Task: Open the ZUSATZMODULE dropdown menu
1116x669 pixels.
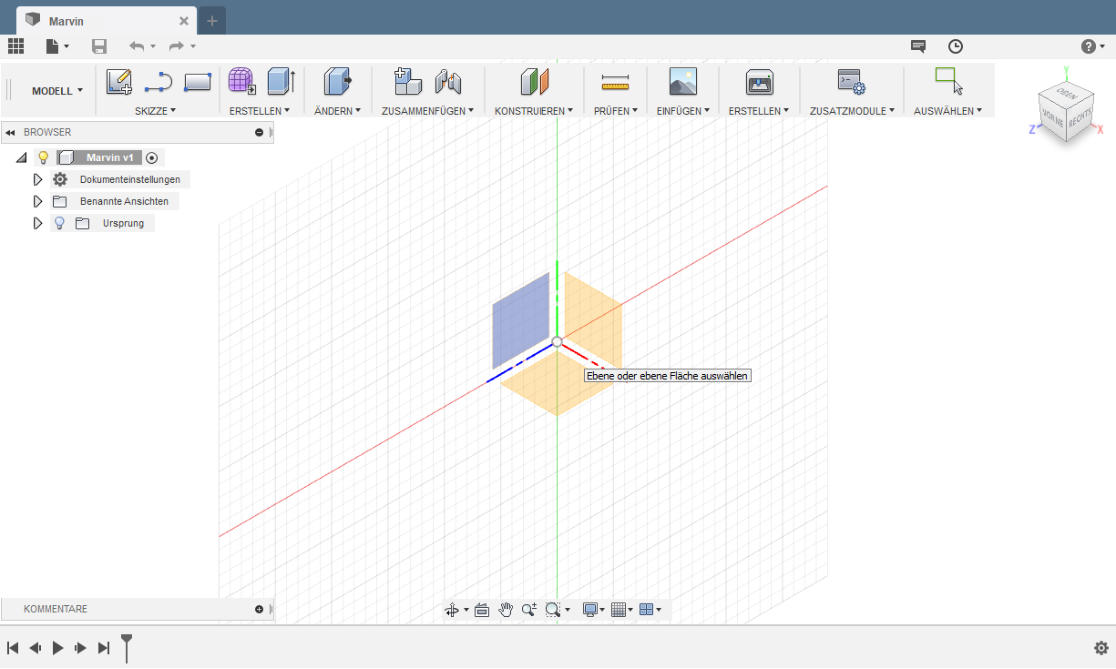Action: pos(852,111)
